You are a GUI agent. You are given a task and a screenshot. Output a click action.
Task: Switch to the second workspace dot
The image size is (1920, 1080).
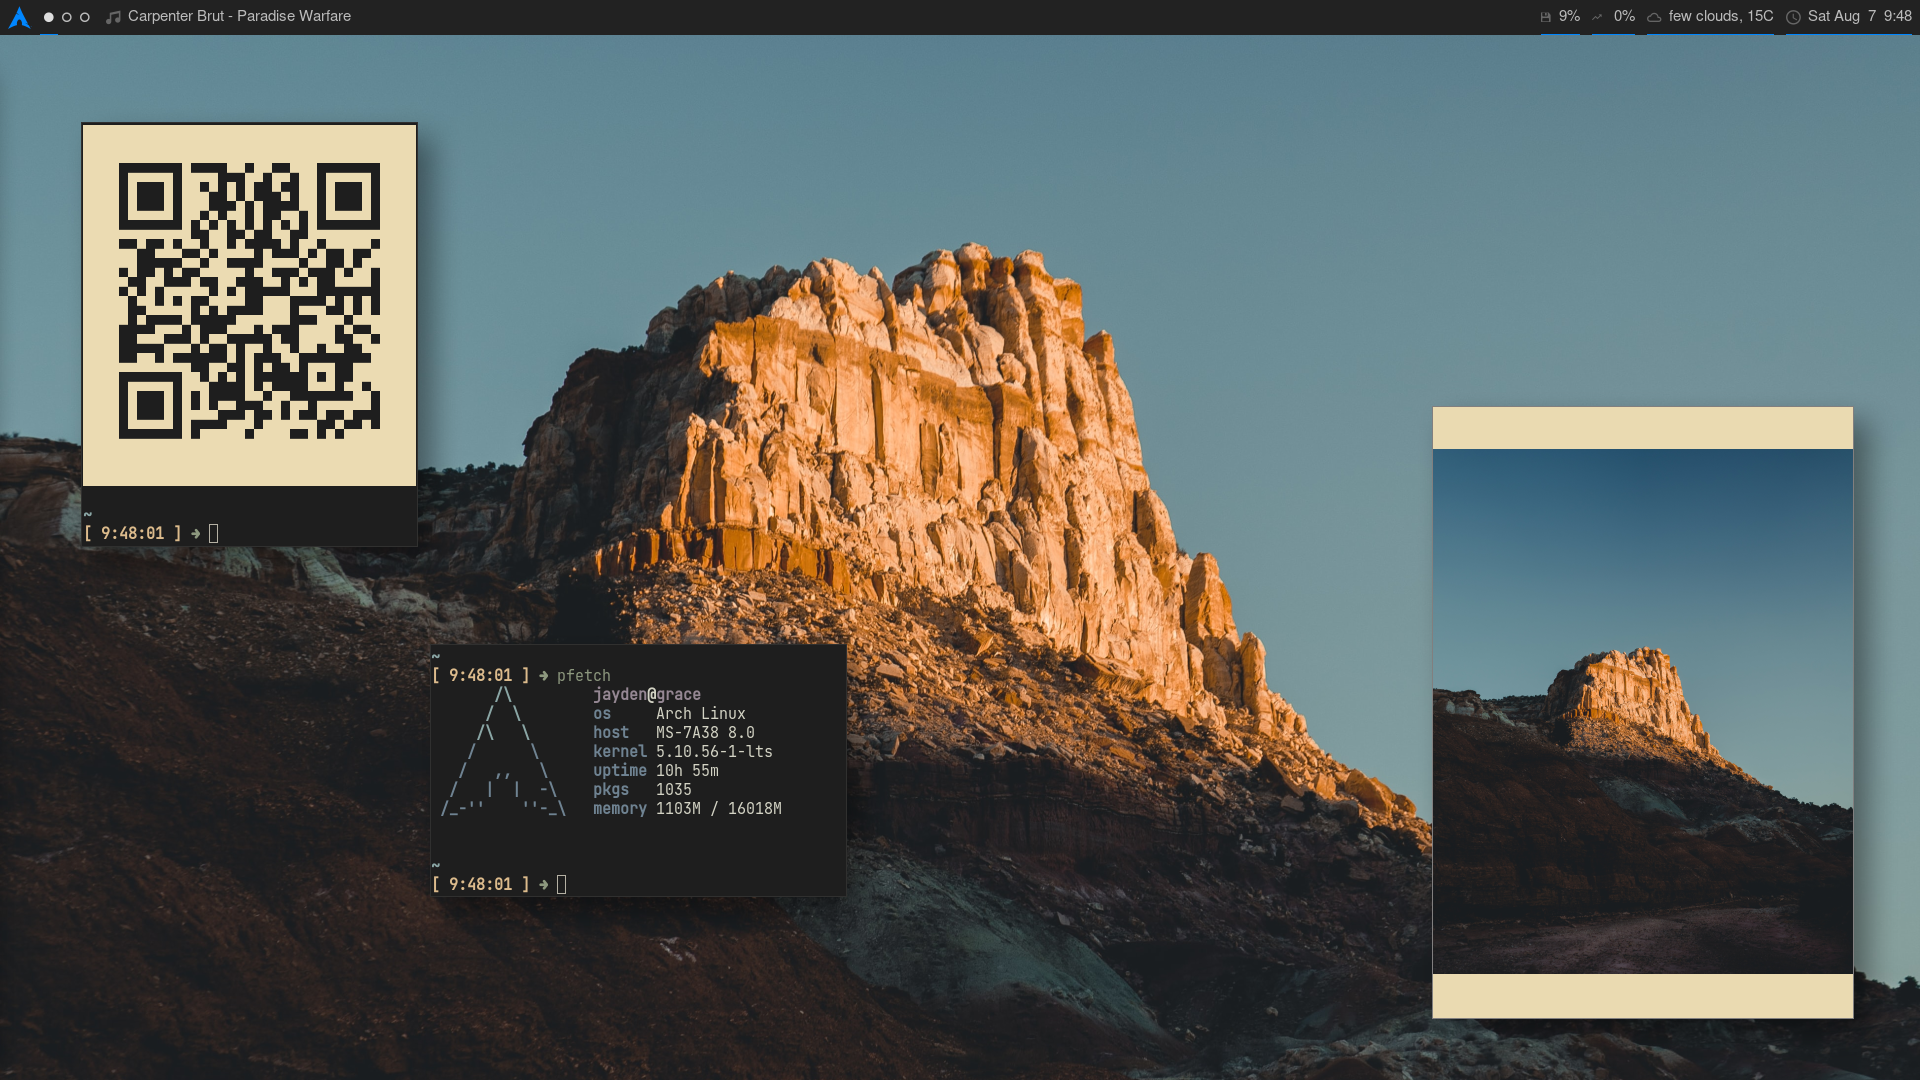pos(66,17)
